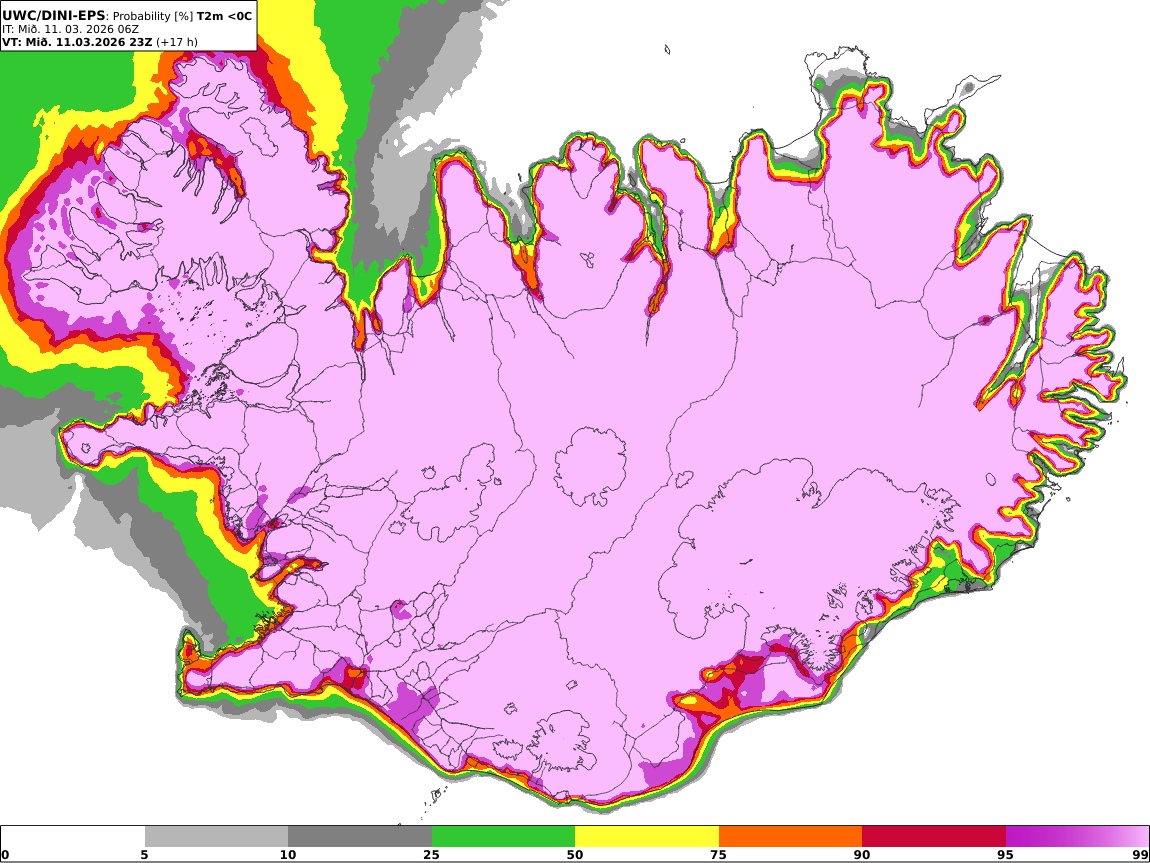Screen dimensions: 1150x863
Task: Click the dark gray 10-25% legend swatch
Action: 360,837
